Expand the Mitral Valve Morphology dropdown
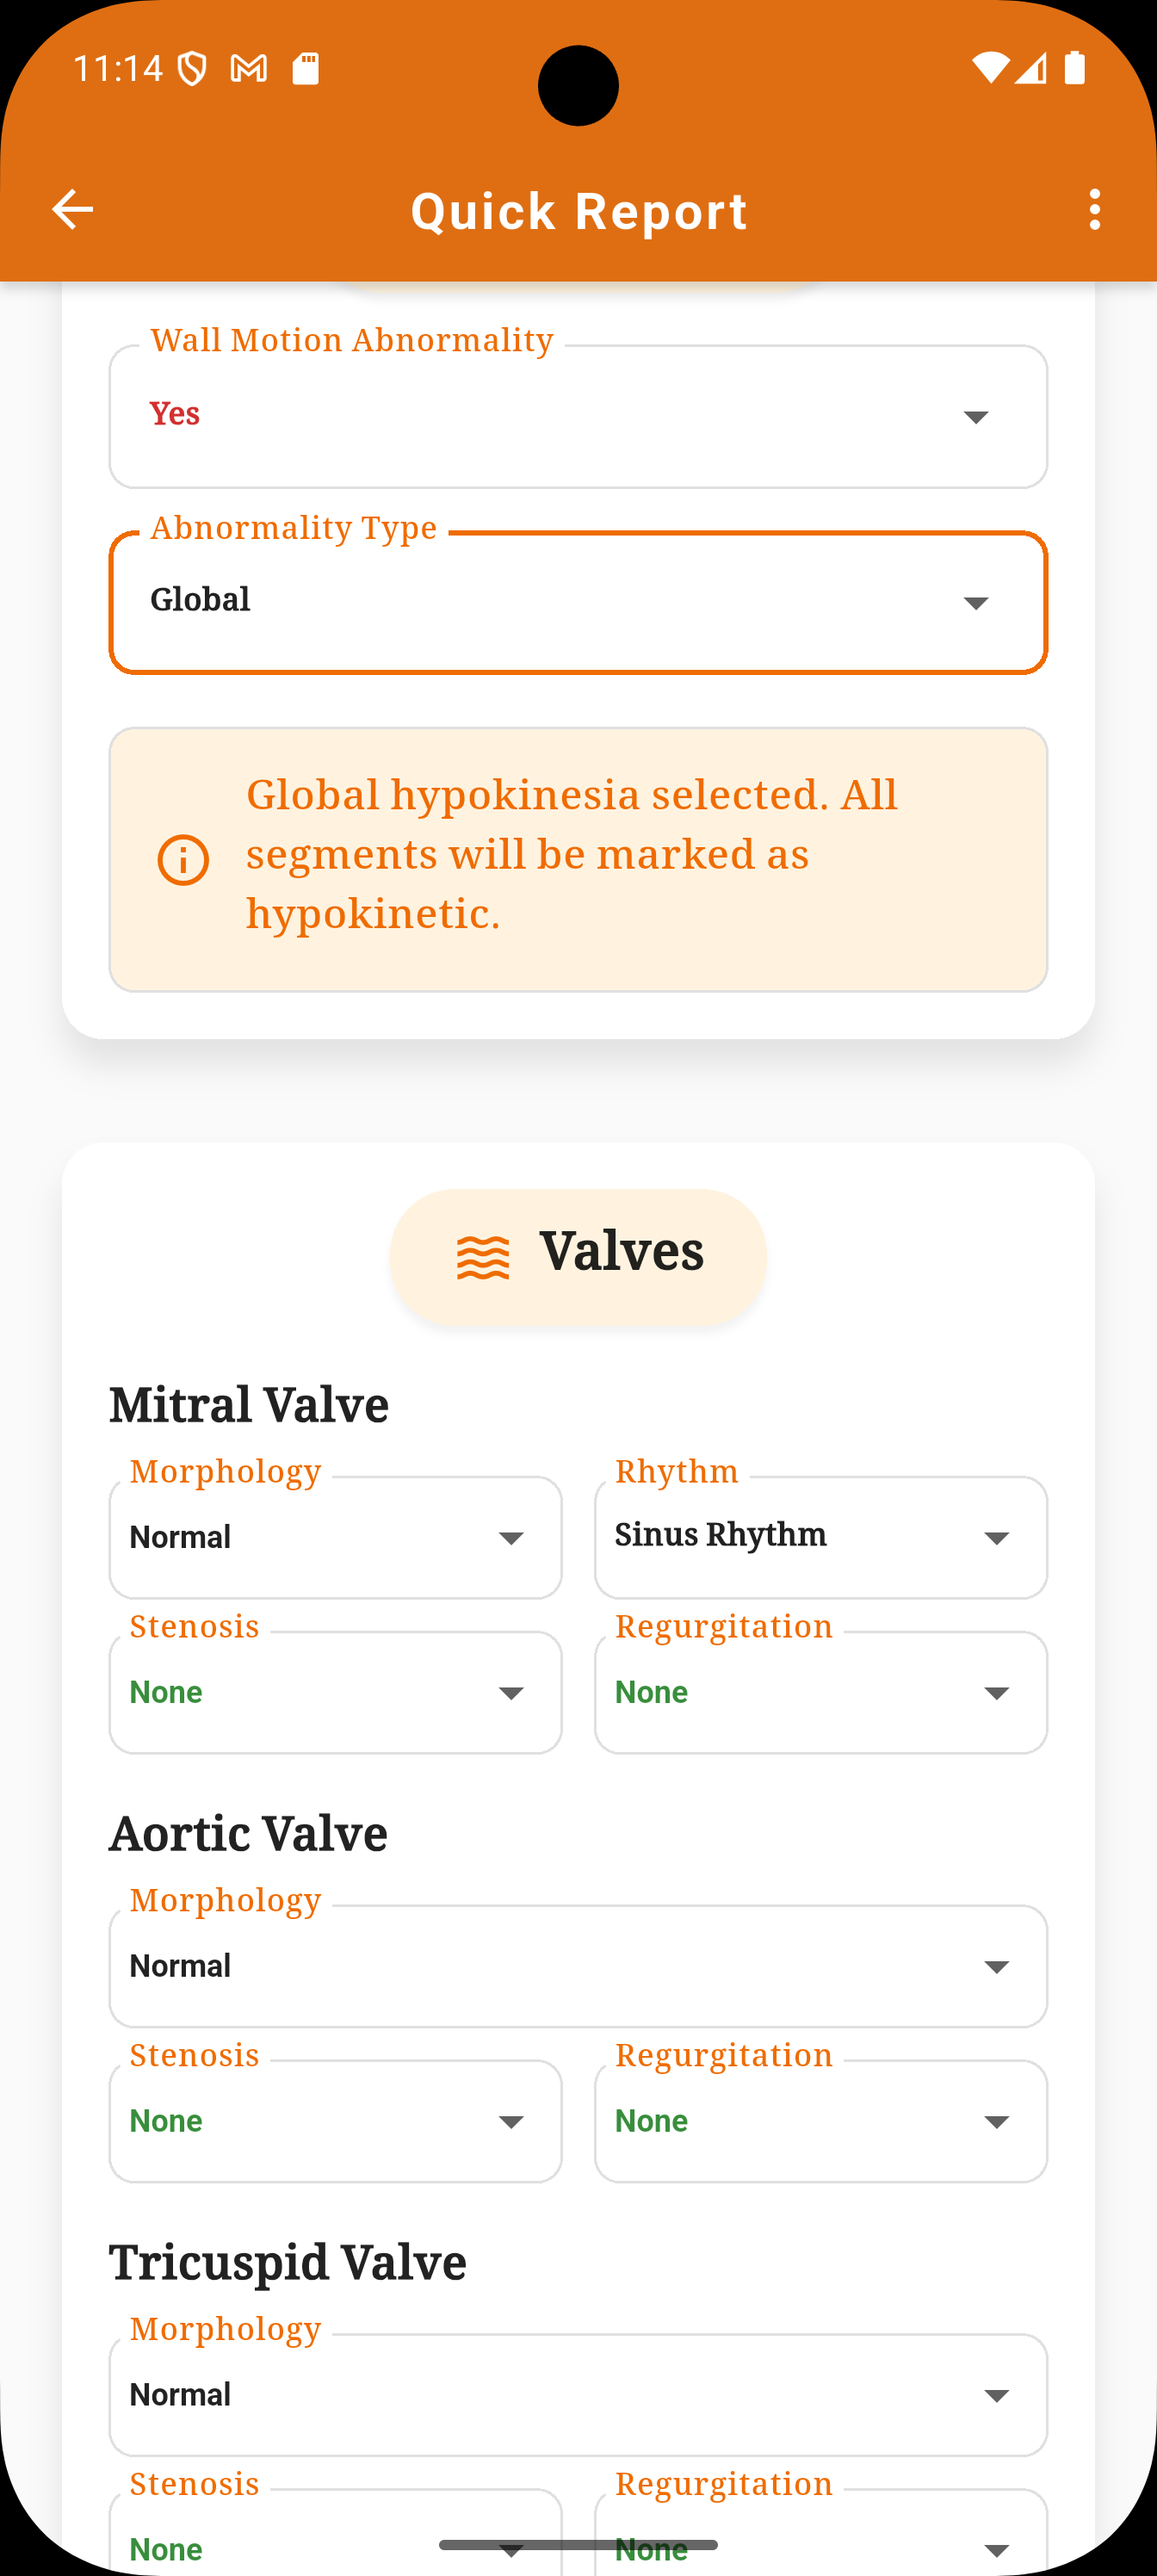The width and height of the screenshot is (1157, 2576). click(335, 1537)
